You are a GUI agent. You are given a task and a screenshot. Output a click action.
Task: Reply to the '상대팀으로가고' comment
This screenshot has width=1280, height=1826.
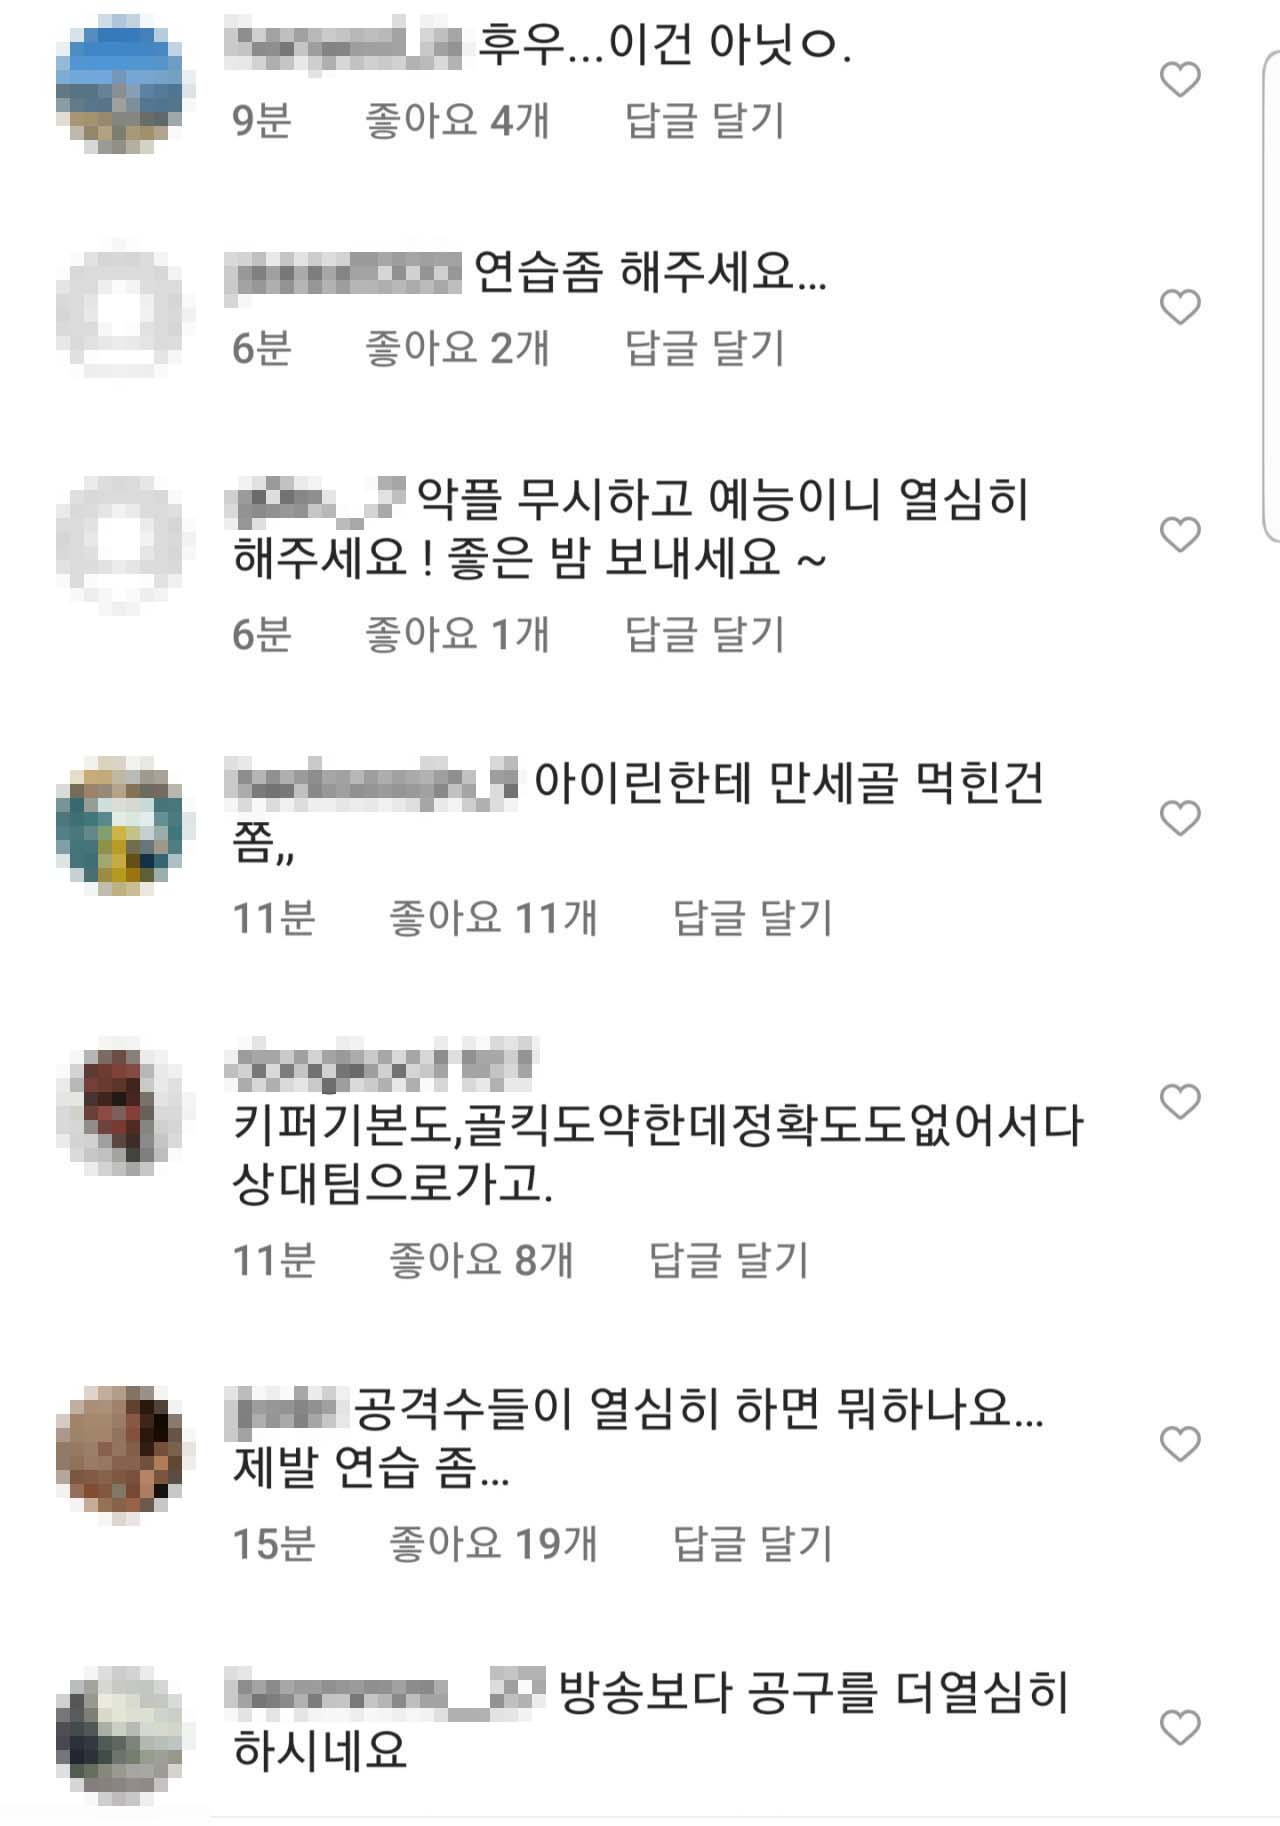tap(729, 1260)
